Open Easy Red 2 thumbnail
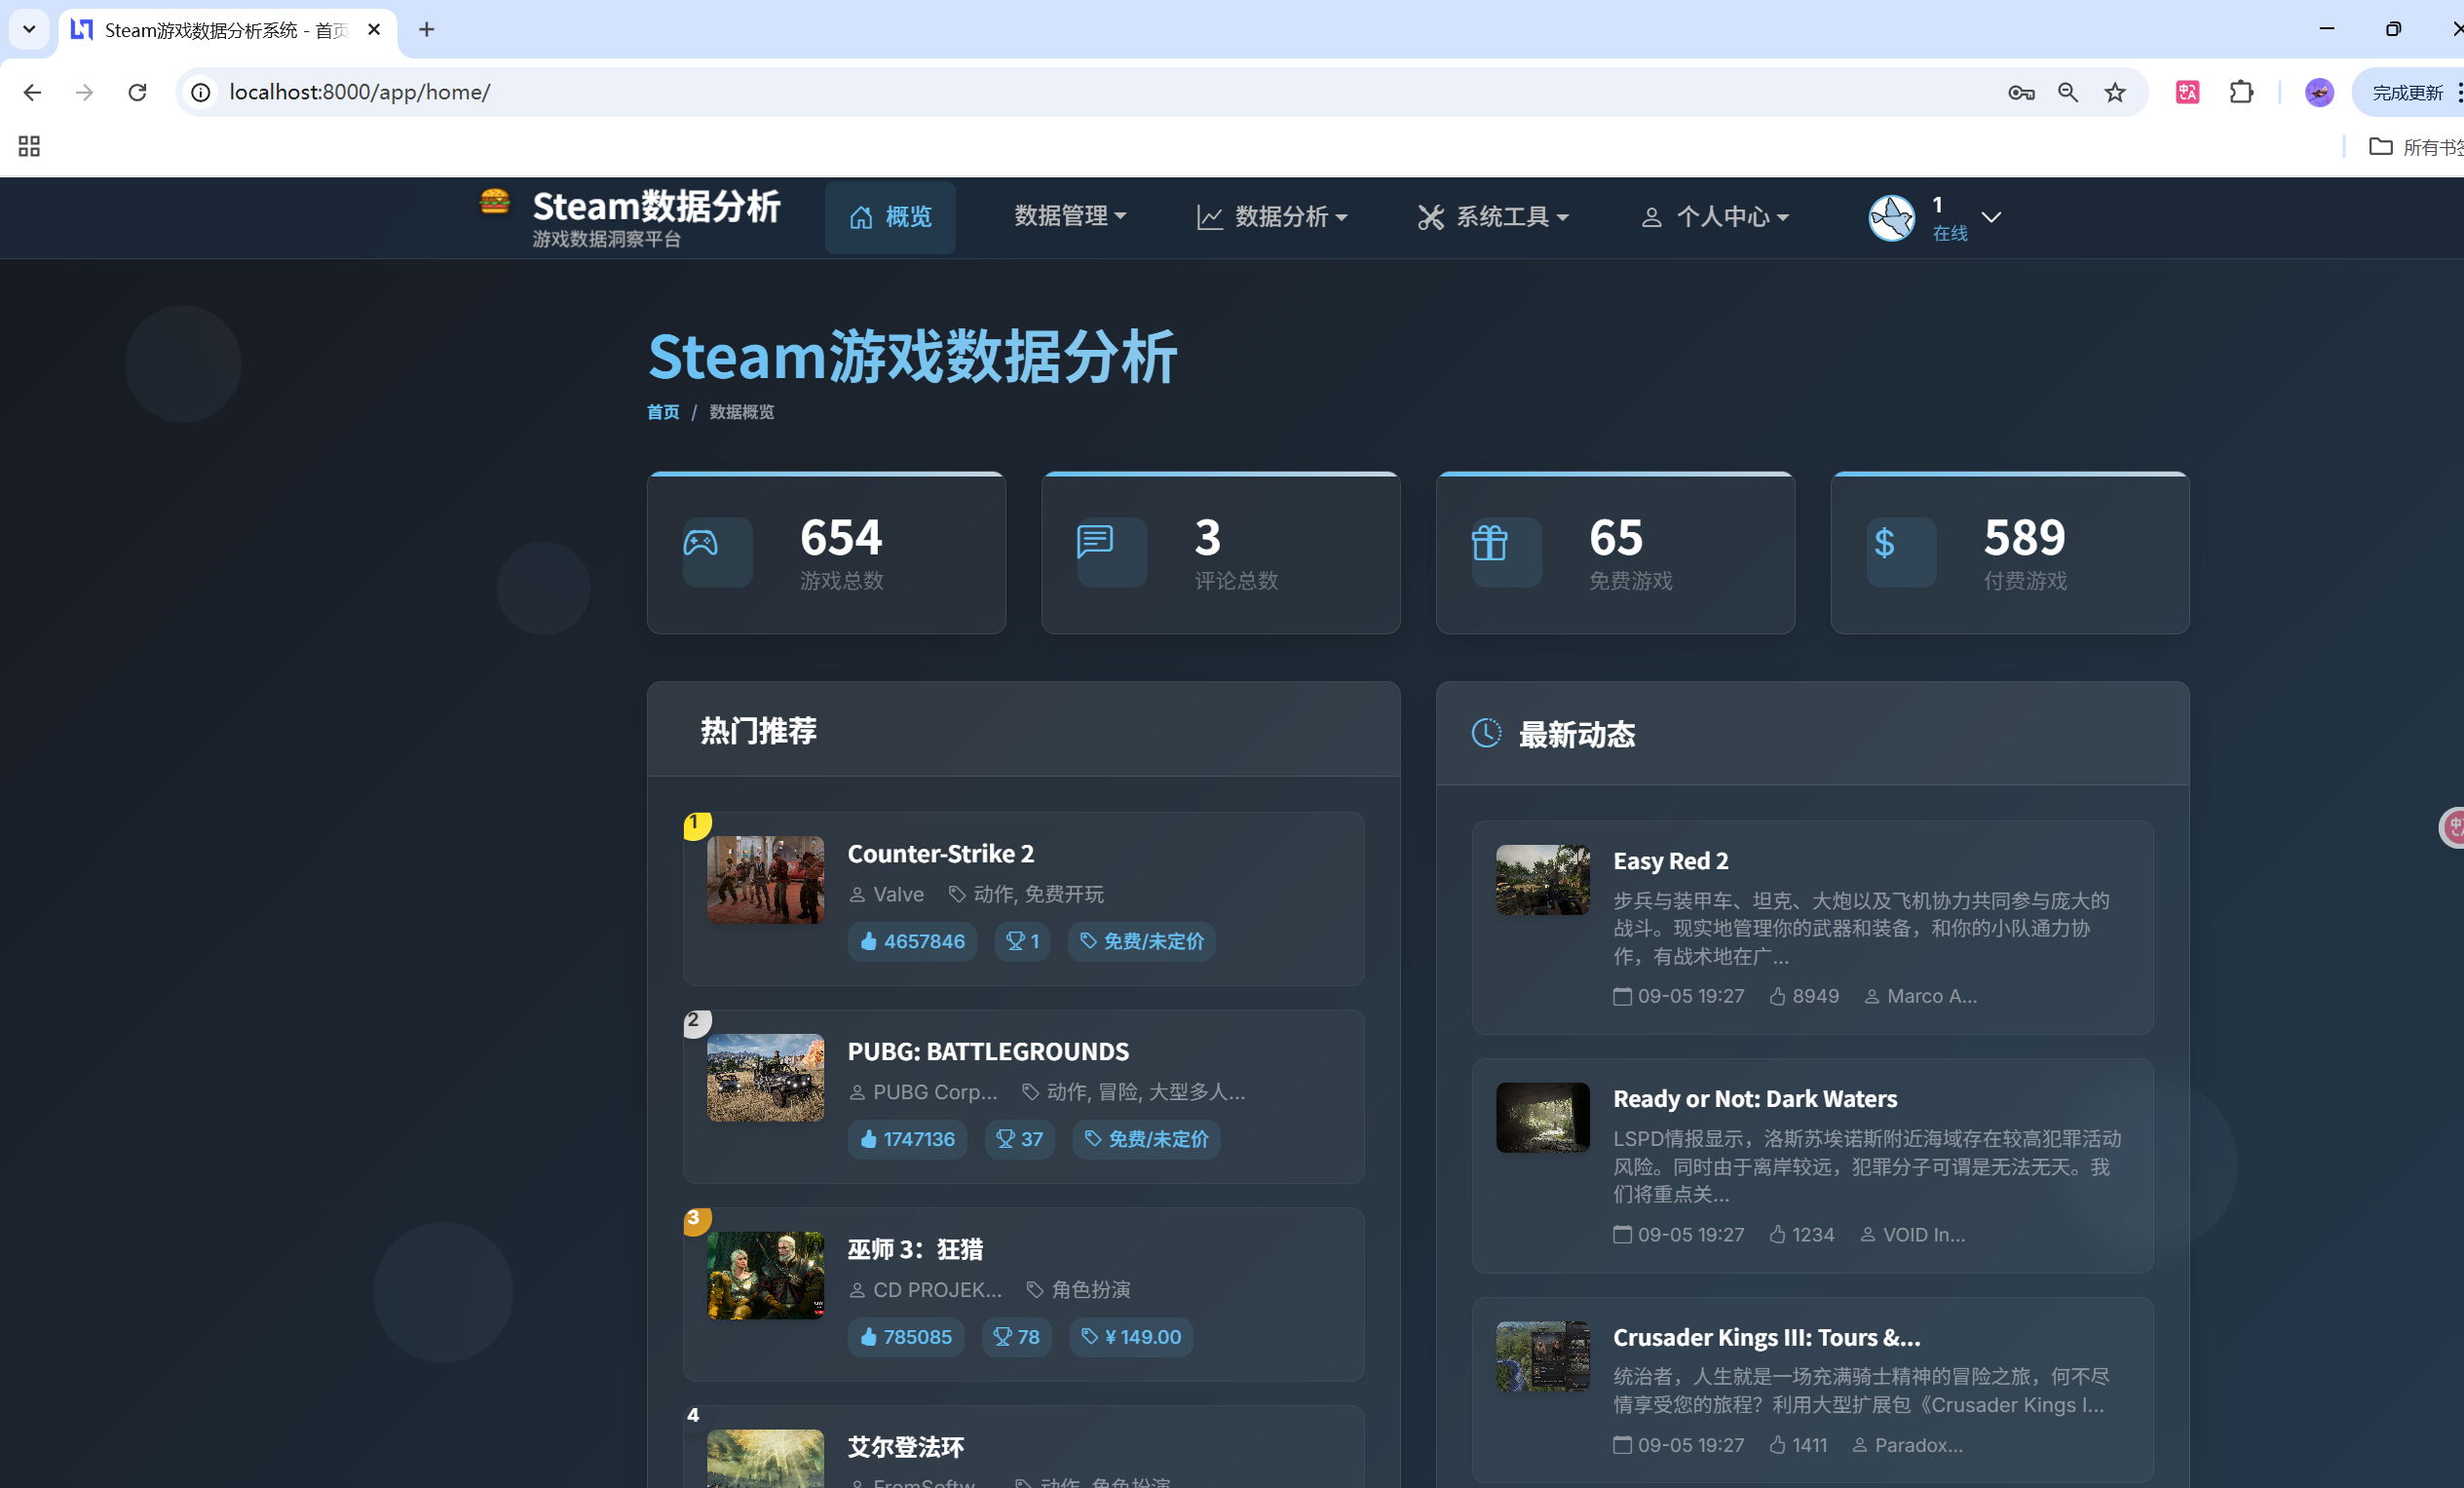Image resolution: width=2464 pixels, height=1488 pixels. coord(1543,880)
